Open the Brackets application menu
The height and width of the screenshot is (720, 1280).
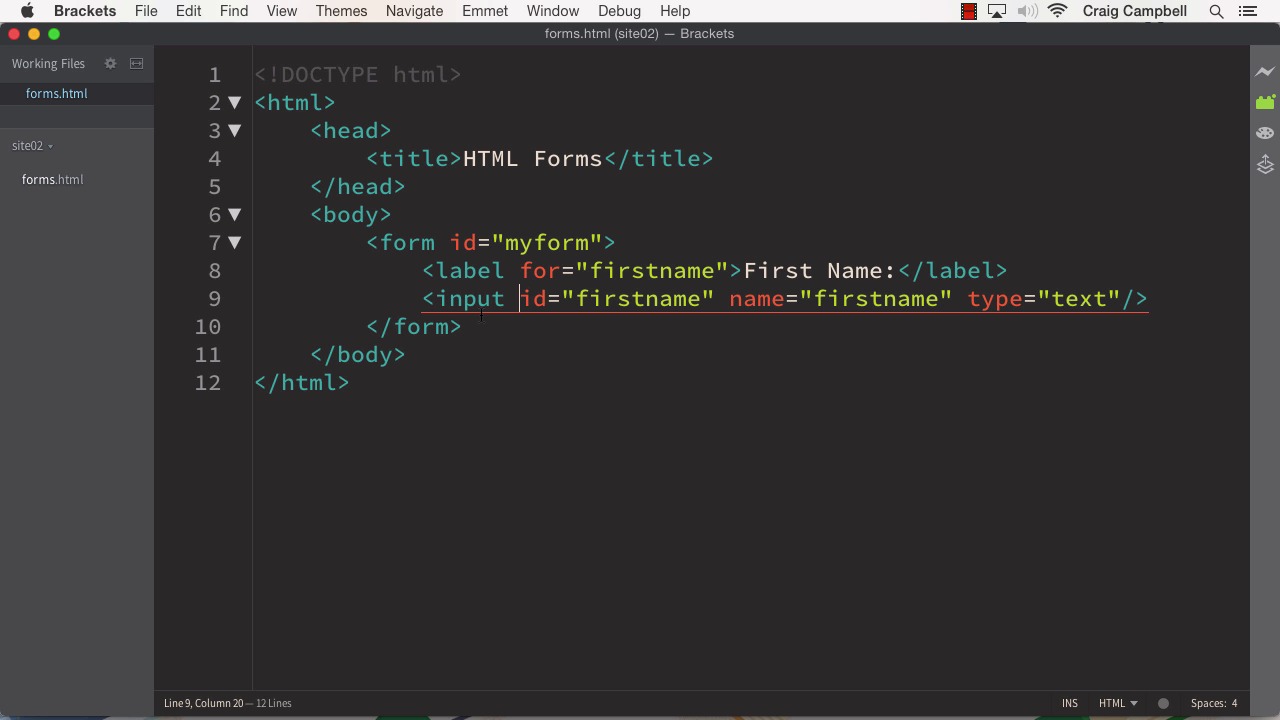coord(85,11)
